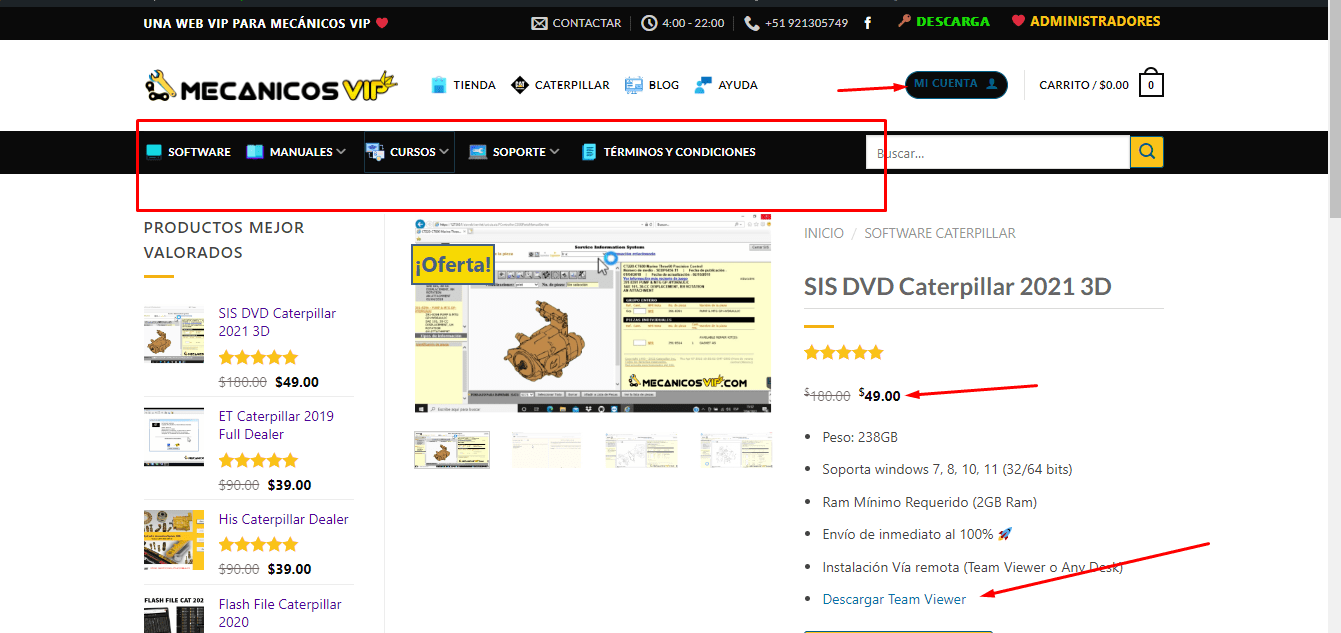Click the user icon in Mi Cuenta
This screenshot has height=633, width=1341.
point(992,84)
